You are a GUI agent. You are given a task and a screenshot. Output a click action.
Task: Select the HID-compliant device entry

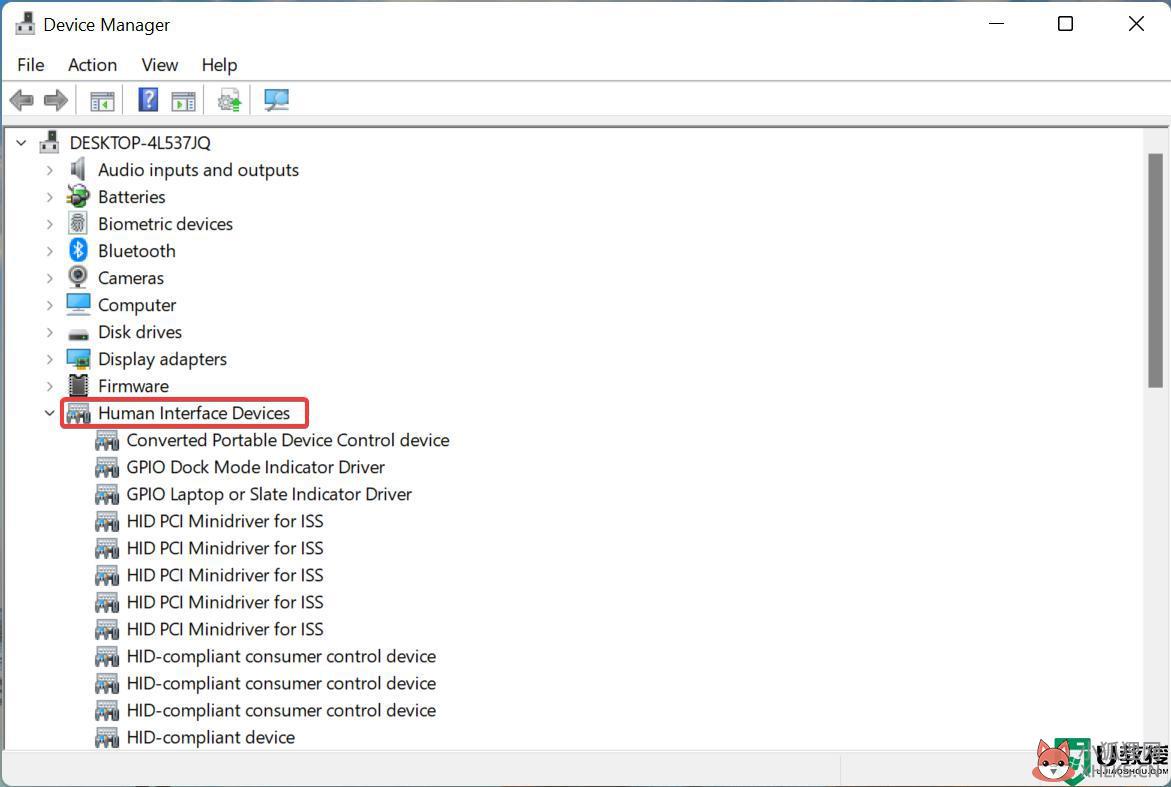pos(211,737)
